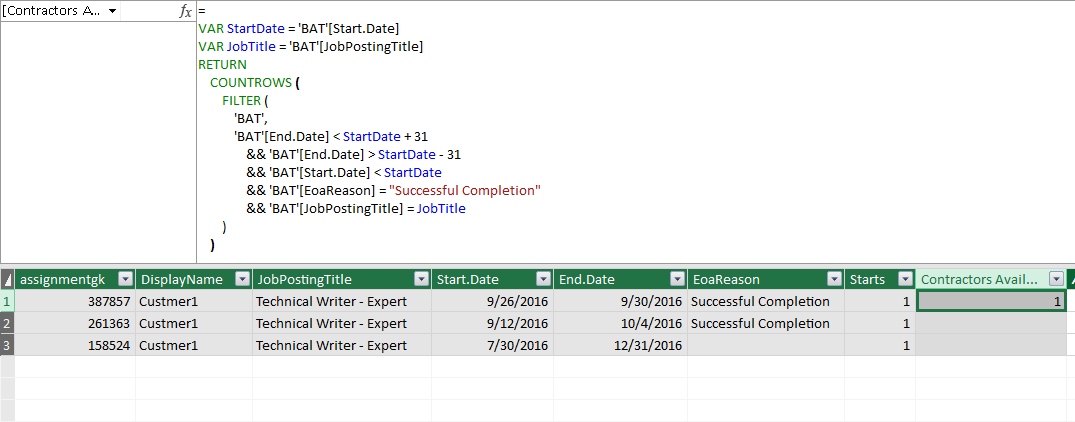The width and height of the screenshot is (1075, 422).
Task: Click the Successful Completion cell in row 2
Action: pyautogui.click(x=766, y=323)
